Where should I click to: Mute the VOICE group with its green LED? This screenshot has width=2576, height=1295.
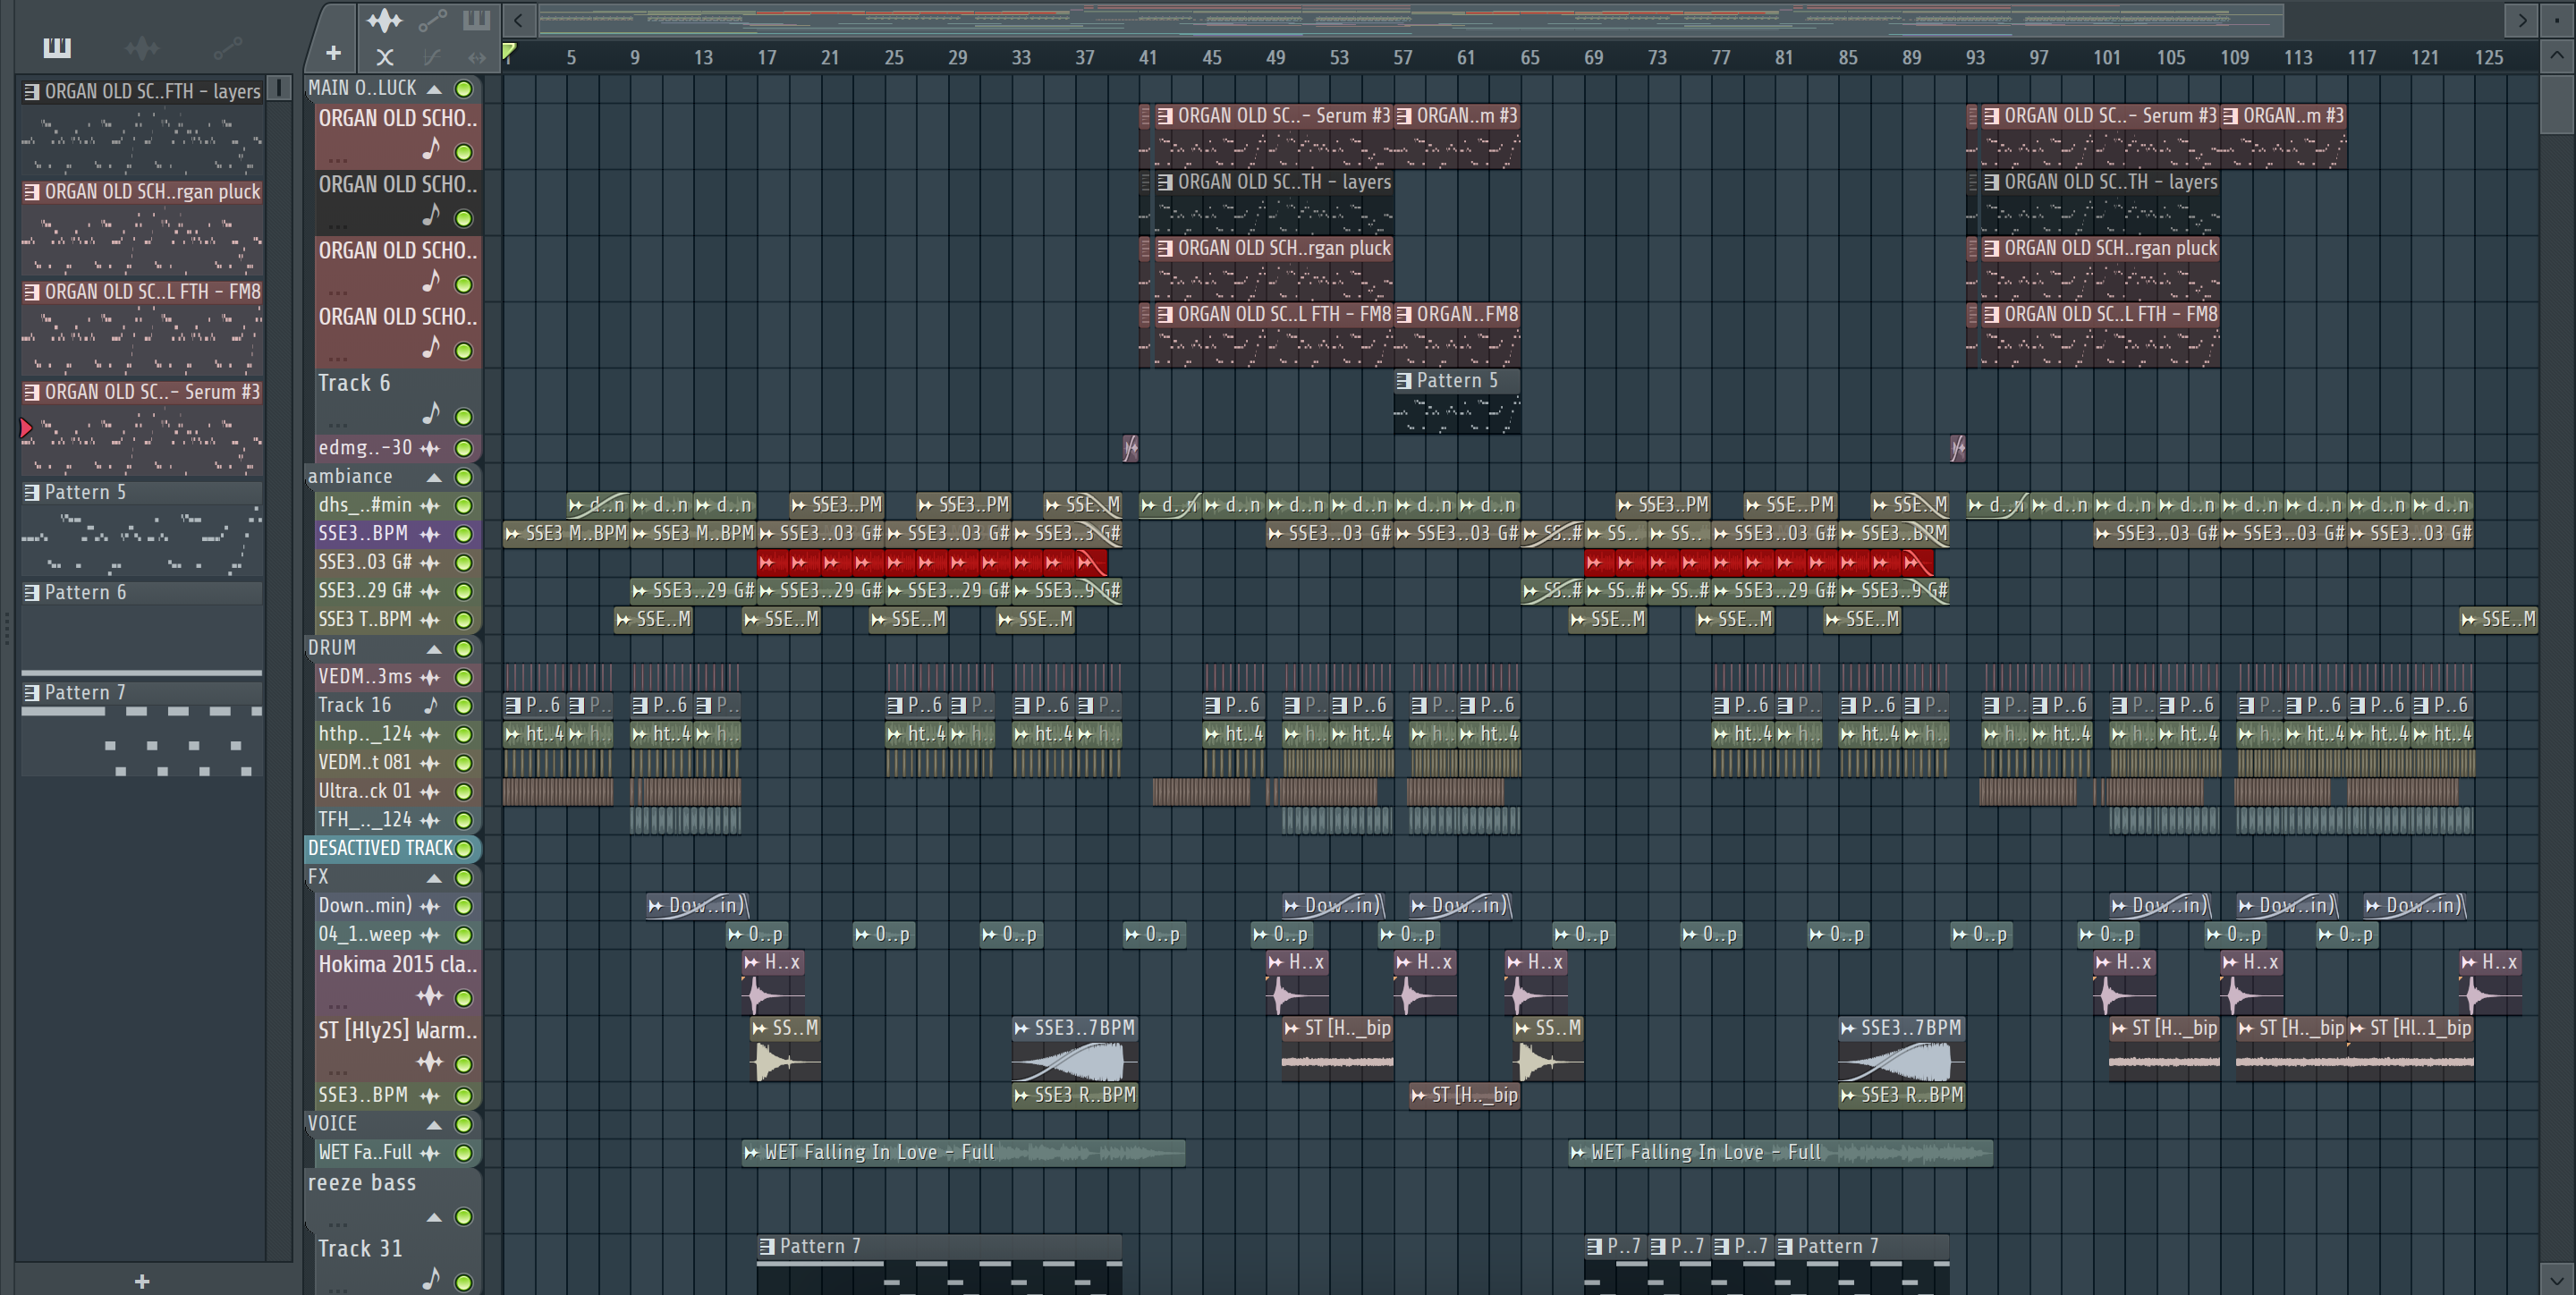click(464, 1124)
